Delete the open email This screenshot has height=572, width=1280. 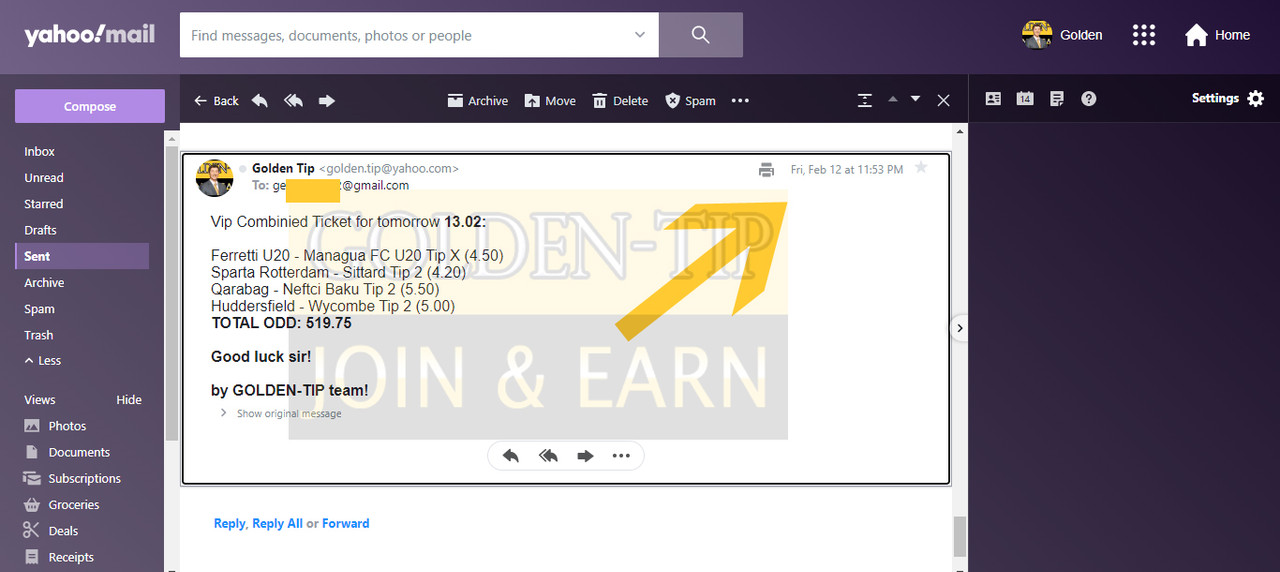620,101
